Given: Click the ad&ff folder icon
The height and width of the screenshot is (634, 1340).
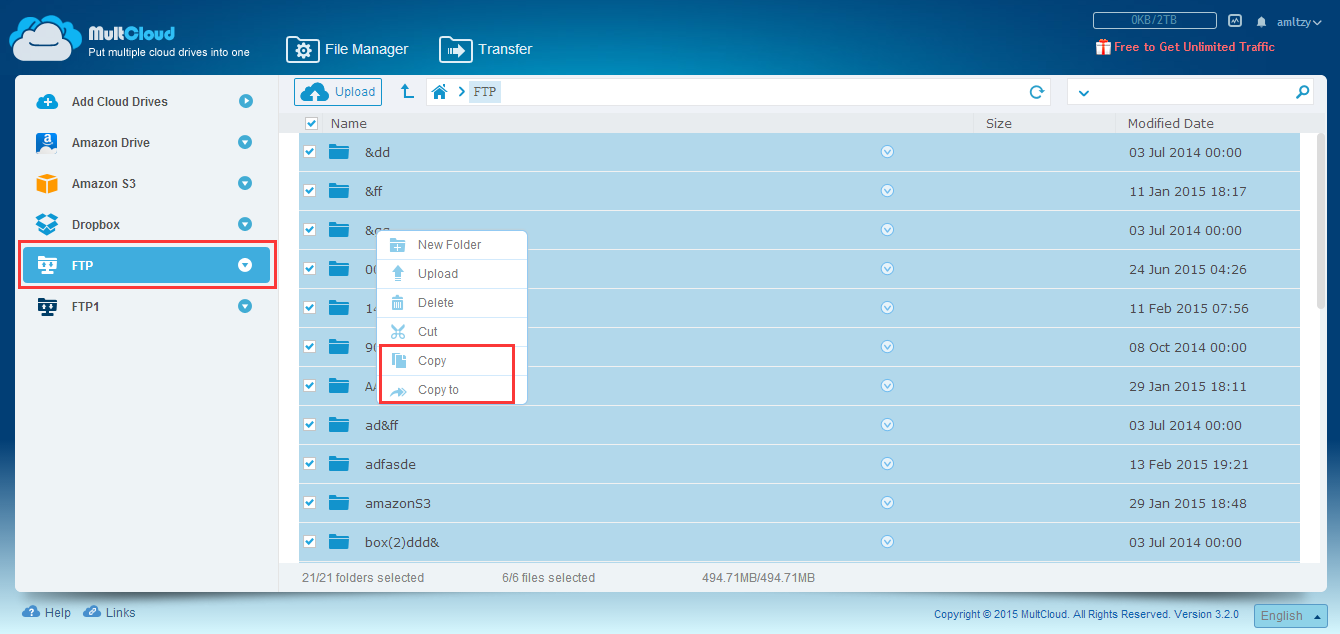Looking at the screenshot, I should 339,425.
